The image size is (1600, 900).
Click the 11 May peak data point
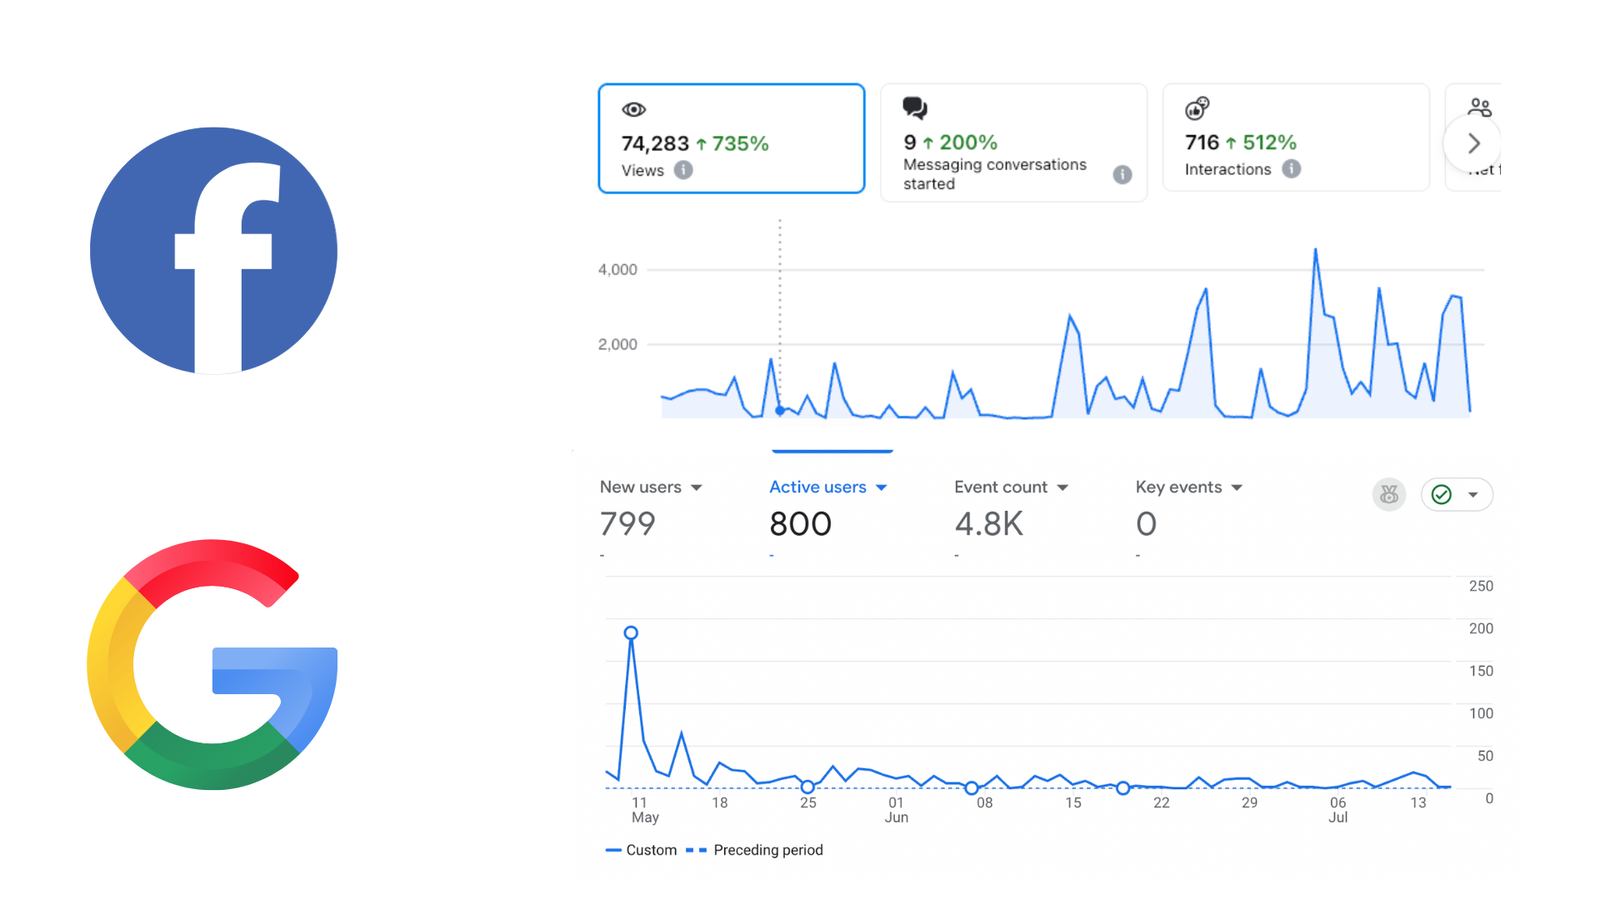click(631, 633)
